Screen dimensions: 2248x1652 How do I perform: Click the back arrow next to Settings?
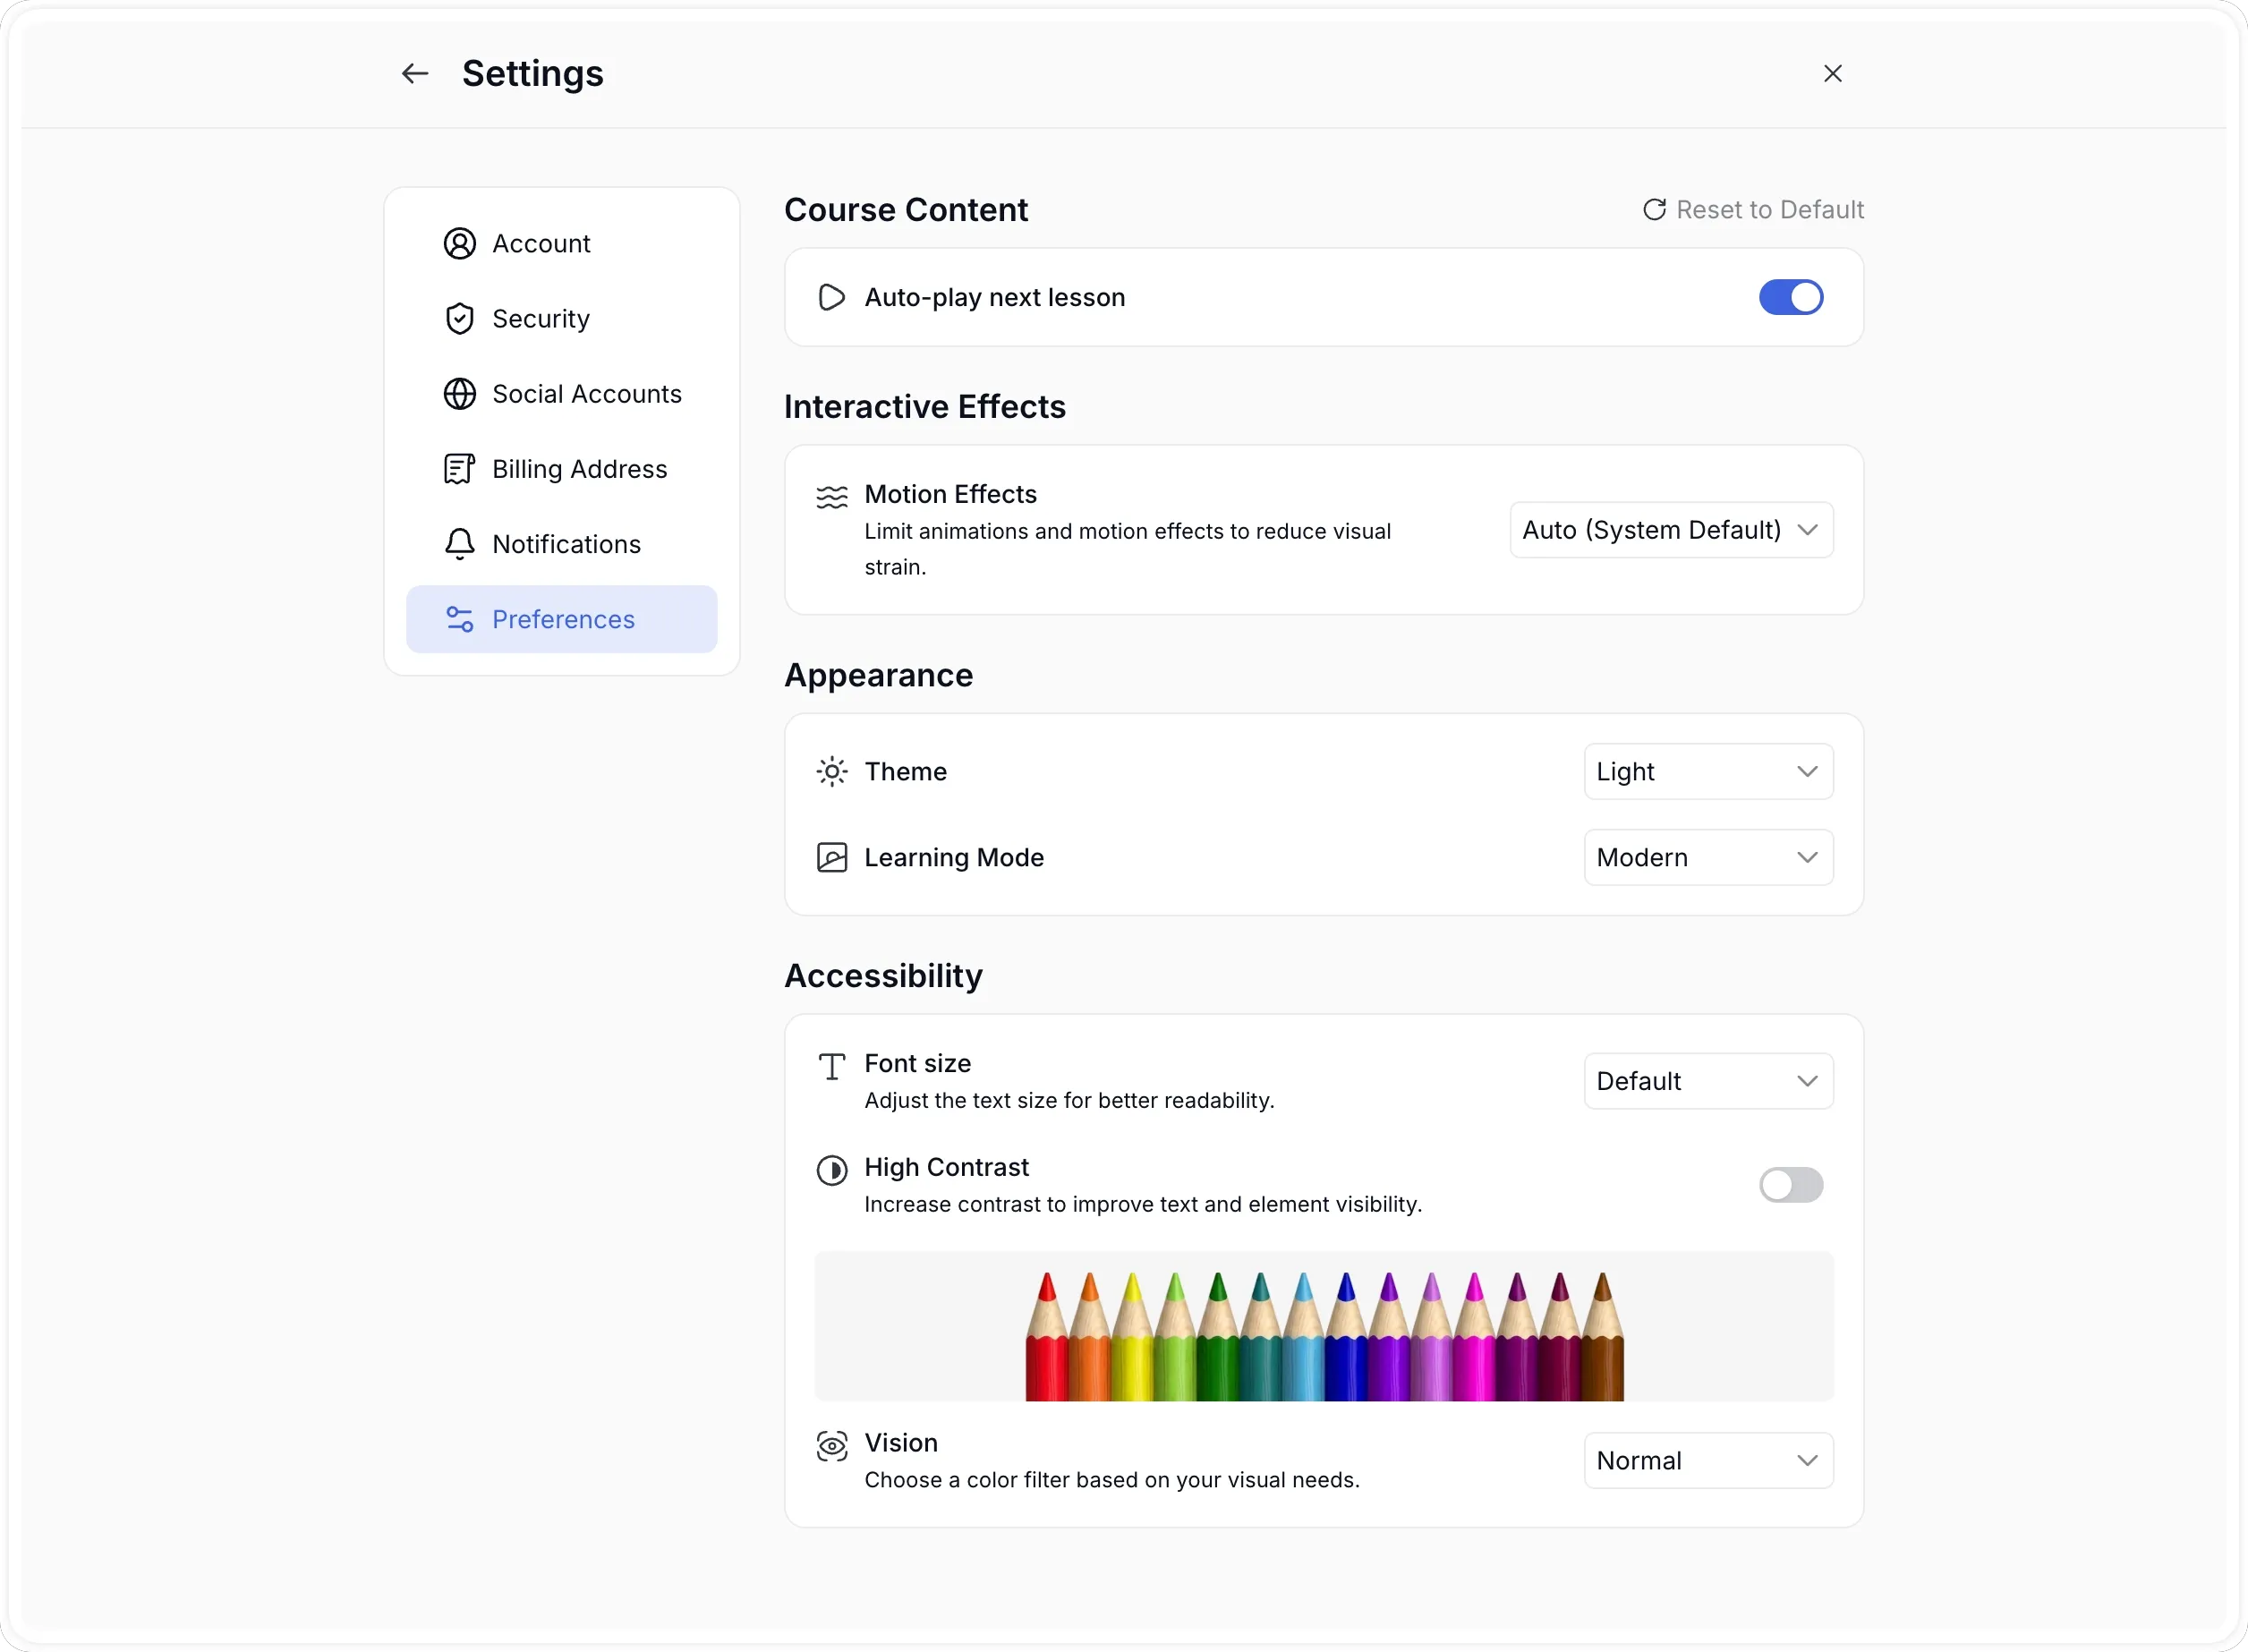pyautogui.click(x=415, y=73)
